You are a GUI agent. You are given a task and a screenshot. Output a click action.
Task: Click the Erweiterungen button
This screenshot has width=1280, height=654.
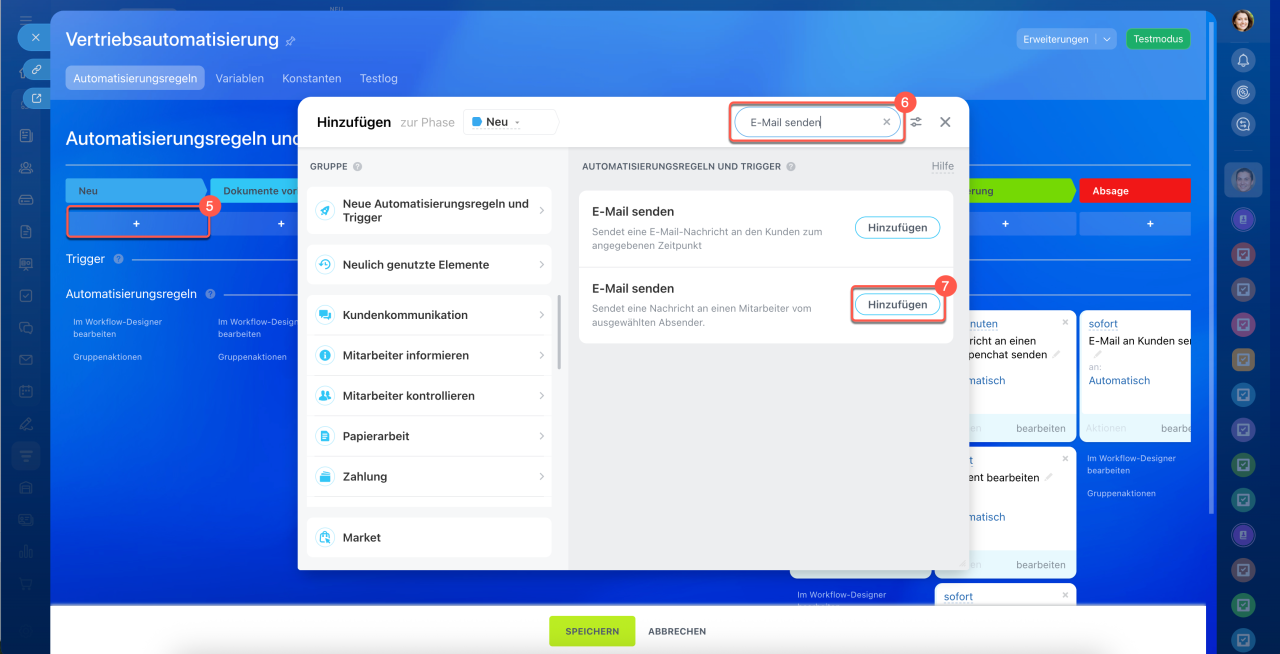click(x=1056, y=40)
